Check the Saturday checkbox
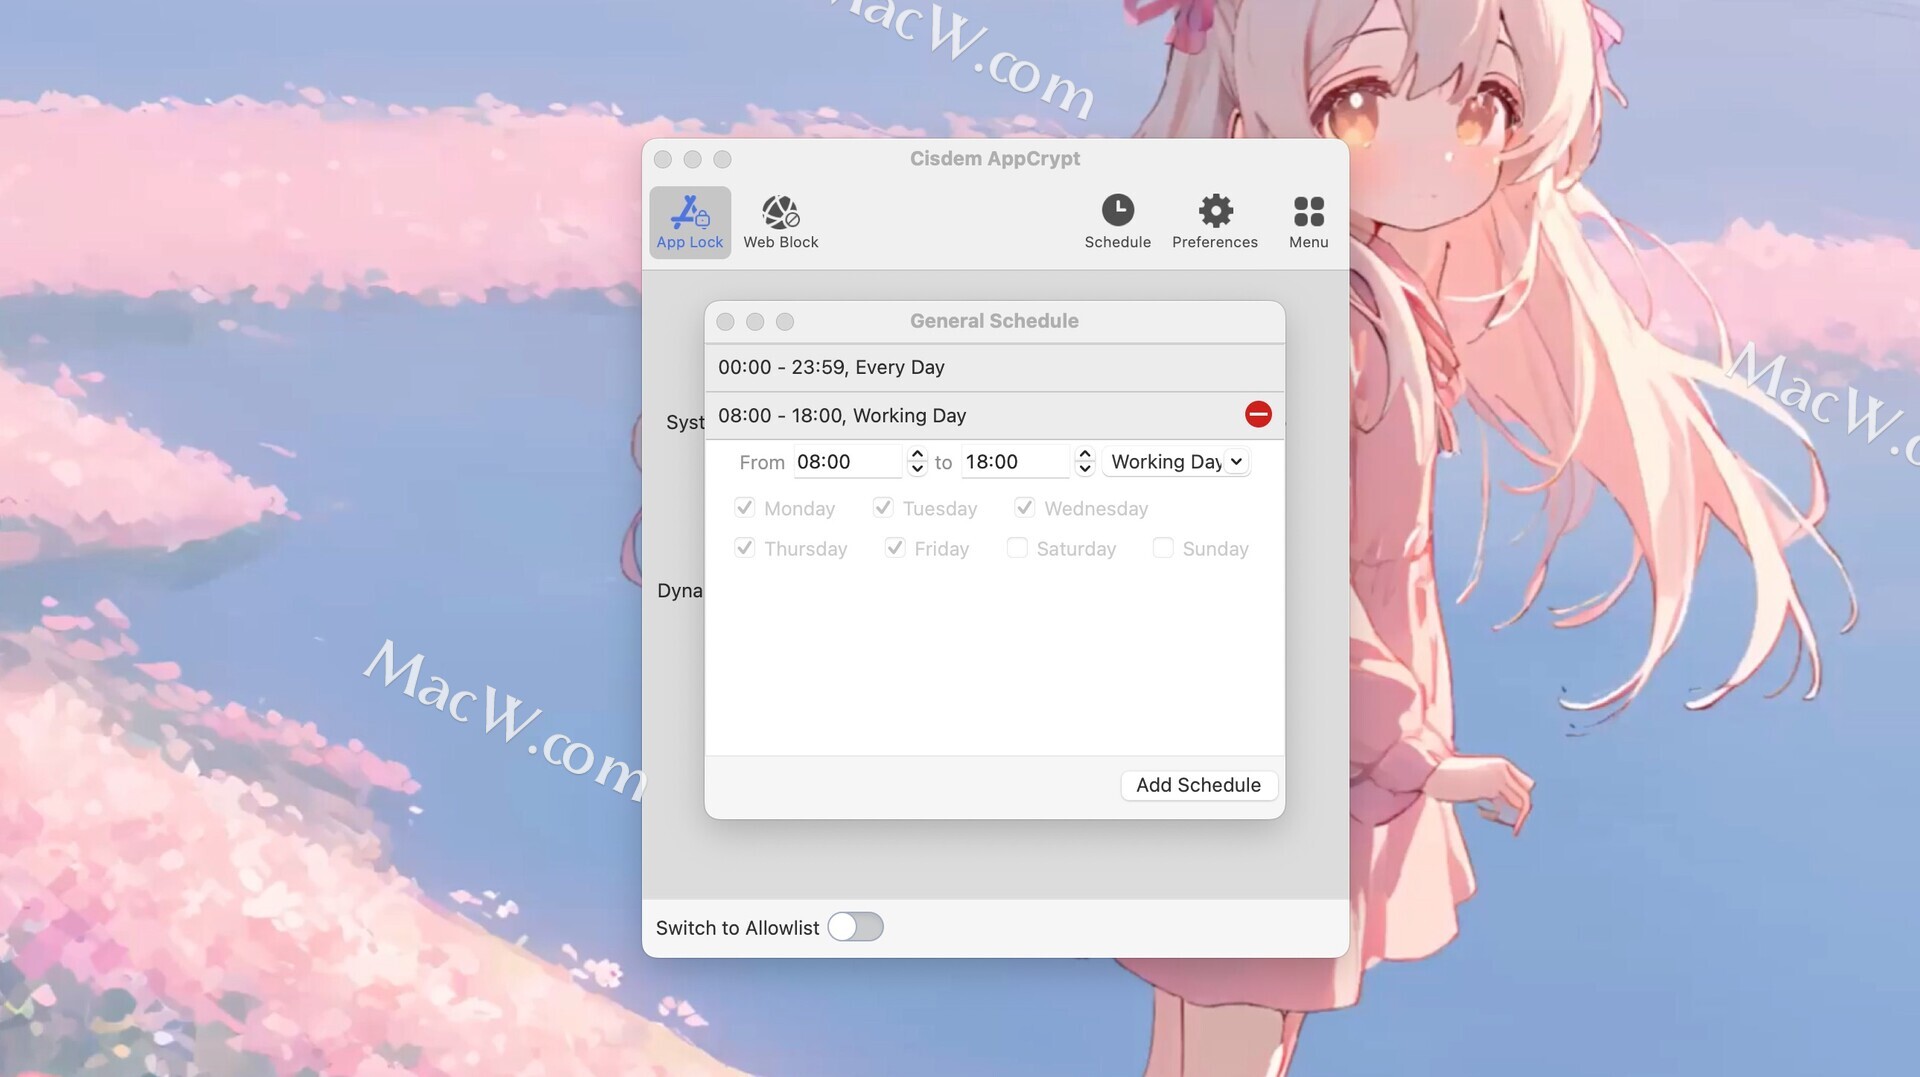1920x1077 pixels. point(1017,548)
